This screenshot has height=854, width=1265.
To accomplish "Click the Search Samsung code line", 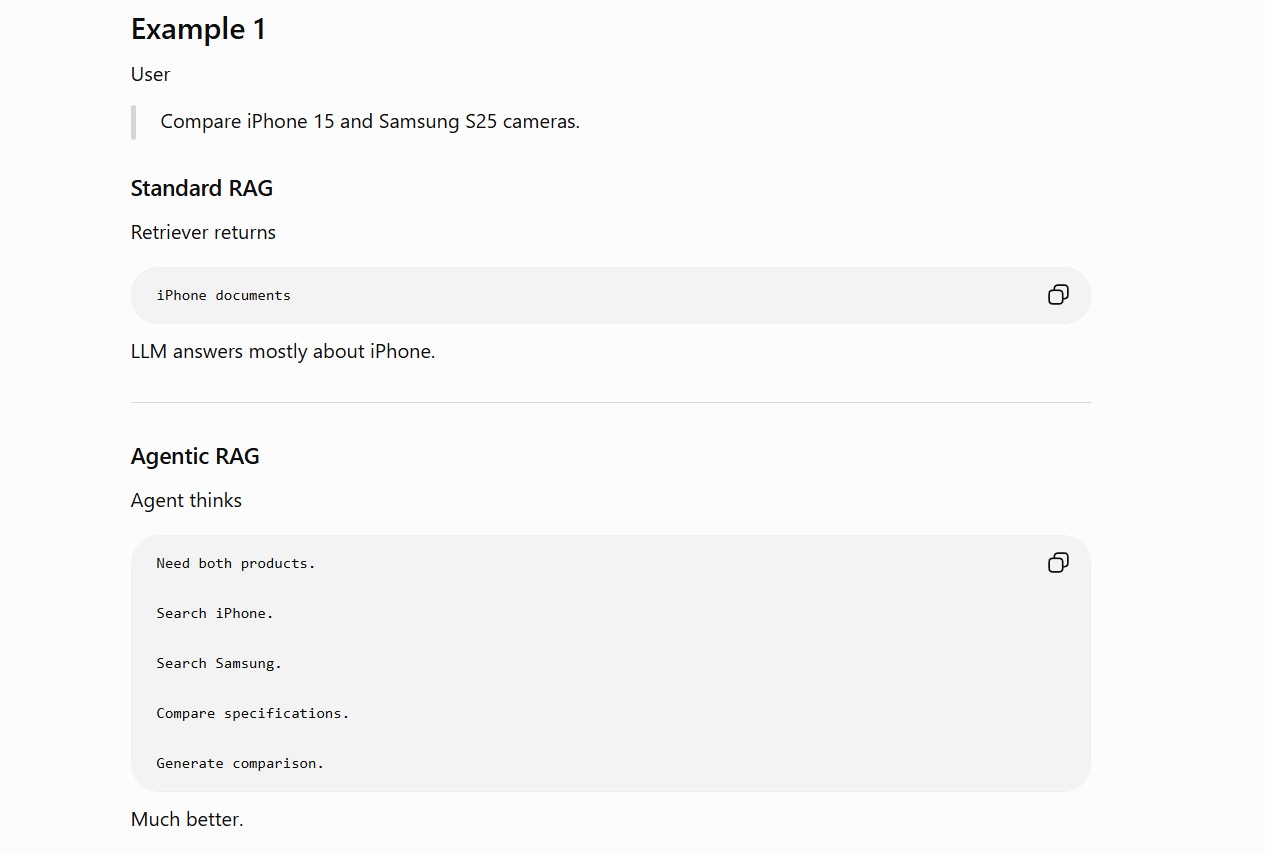I will (x=219, y=663).
